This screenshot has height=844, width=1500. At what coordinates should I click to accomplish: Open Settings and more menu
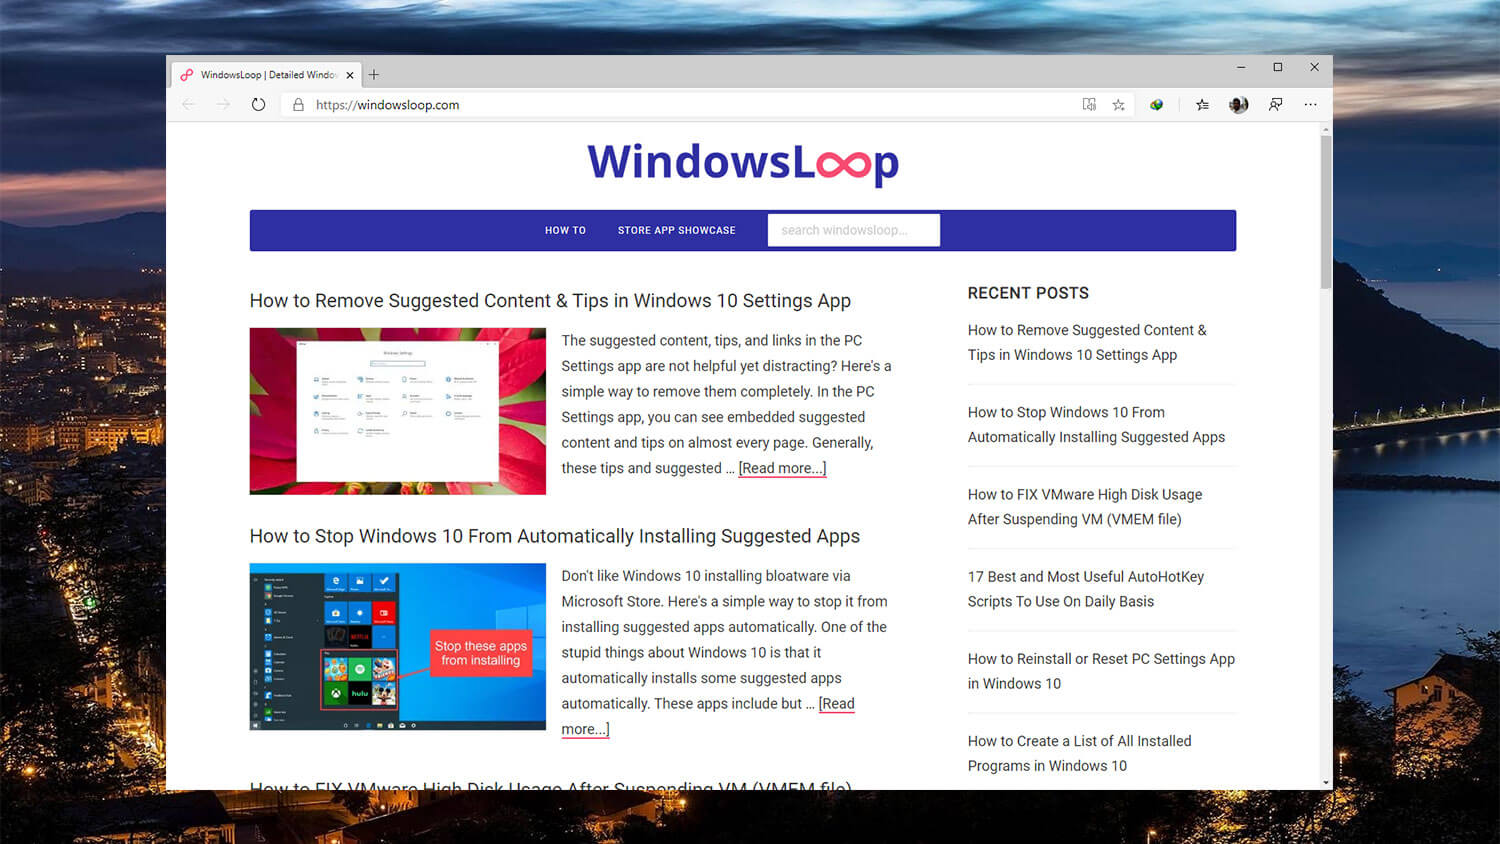pos(1311,104)
